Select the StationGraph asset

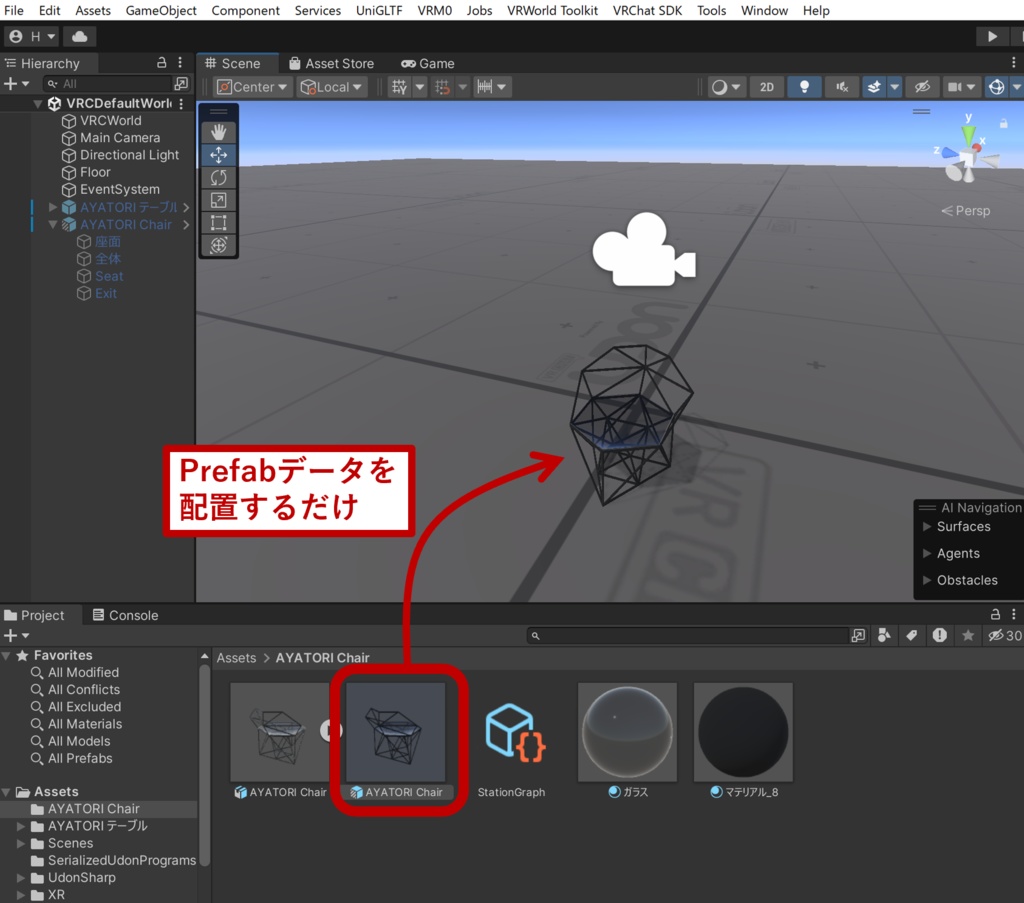(x=511, y=742)
